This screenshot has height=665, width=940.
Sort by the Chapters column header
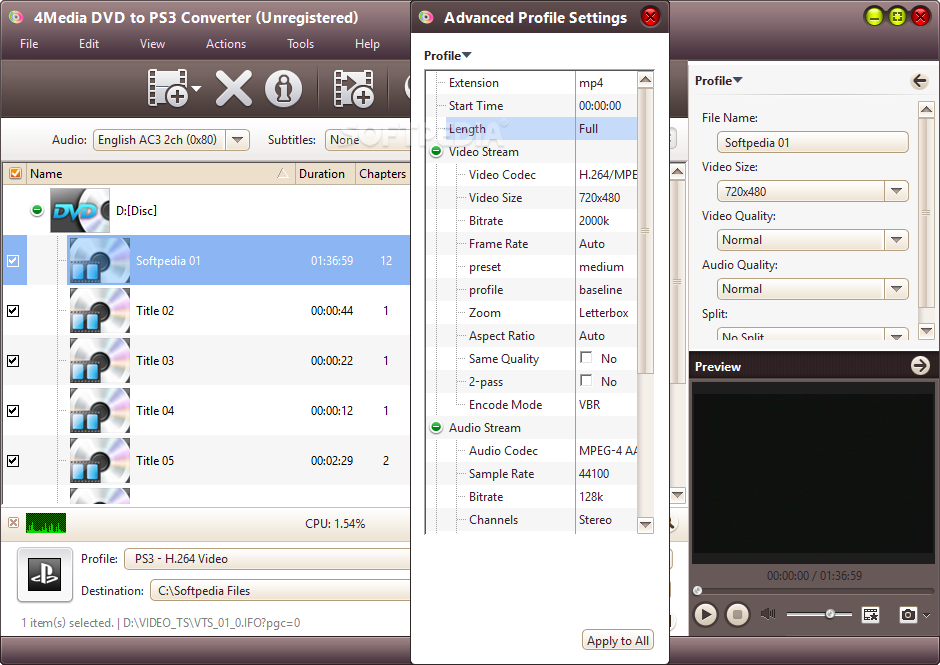382,173
